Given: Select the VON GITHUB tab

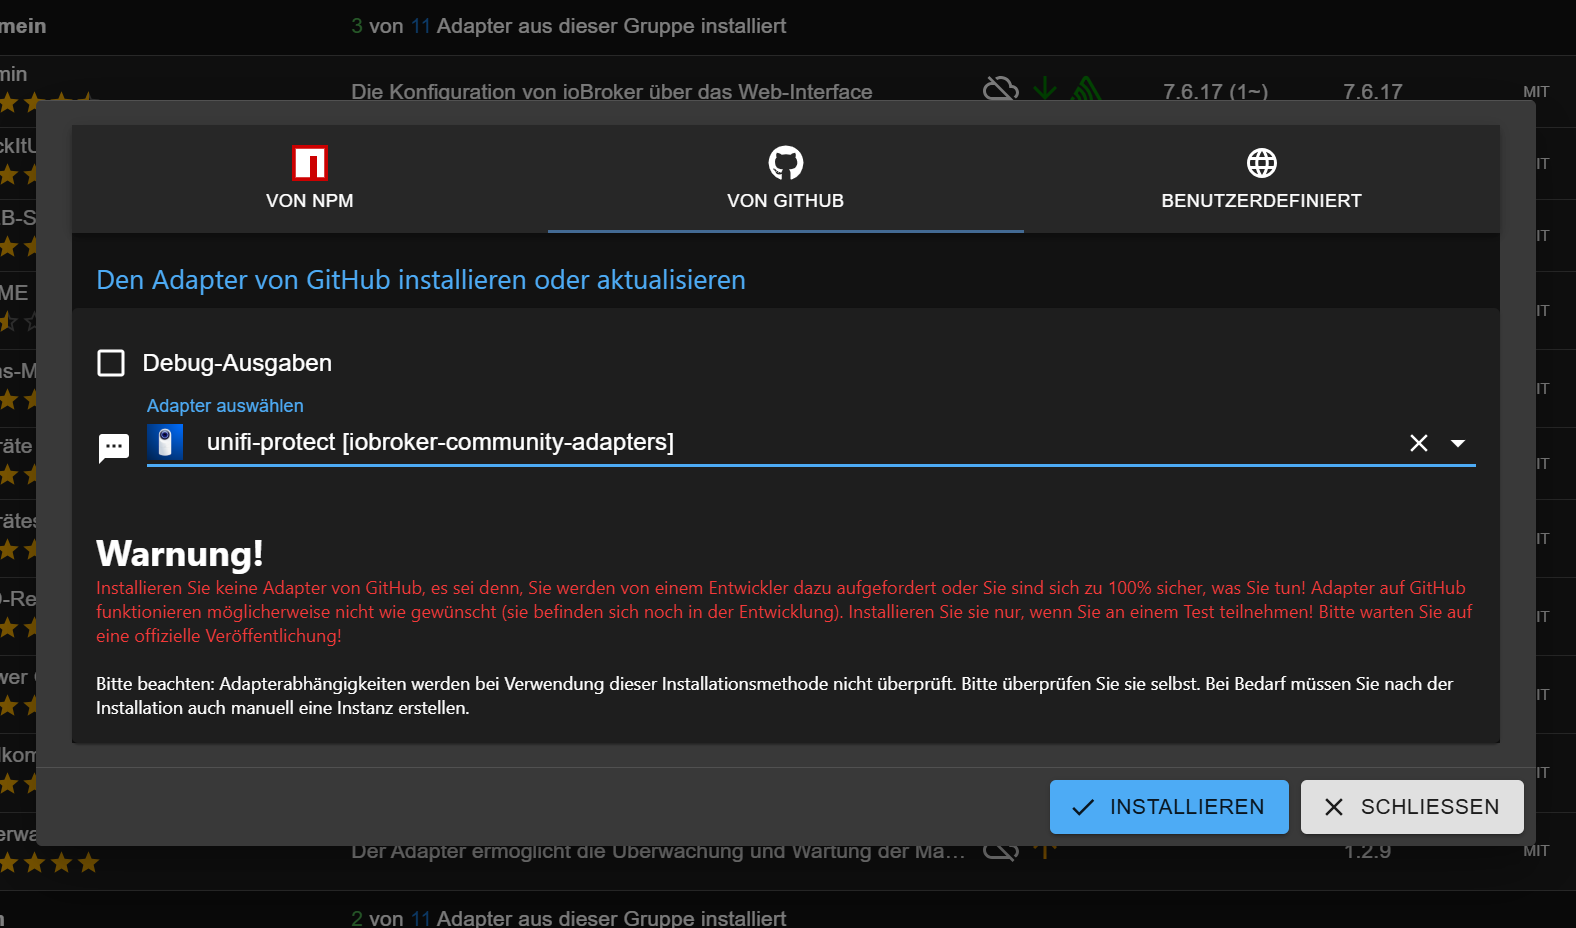Looking at the screenshot, I should (786, 179).
